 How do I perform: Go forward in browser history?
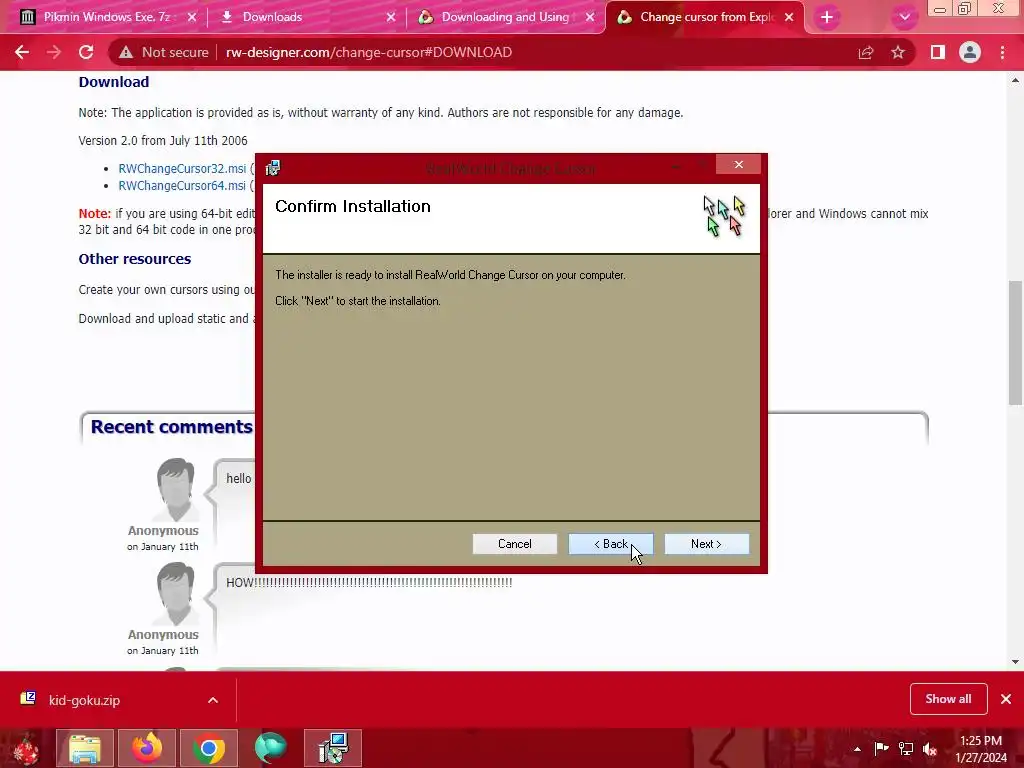coord(54,52)
